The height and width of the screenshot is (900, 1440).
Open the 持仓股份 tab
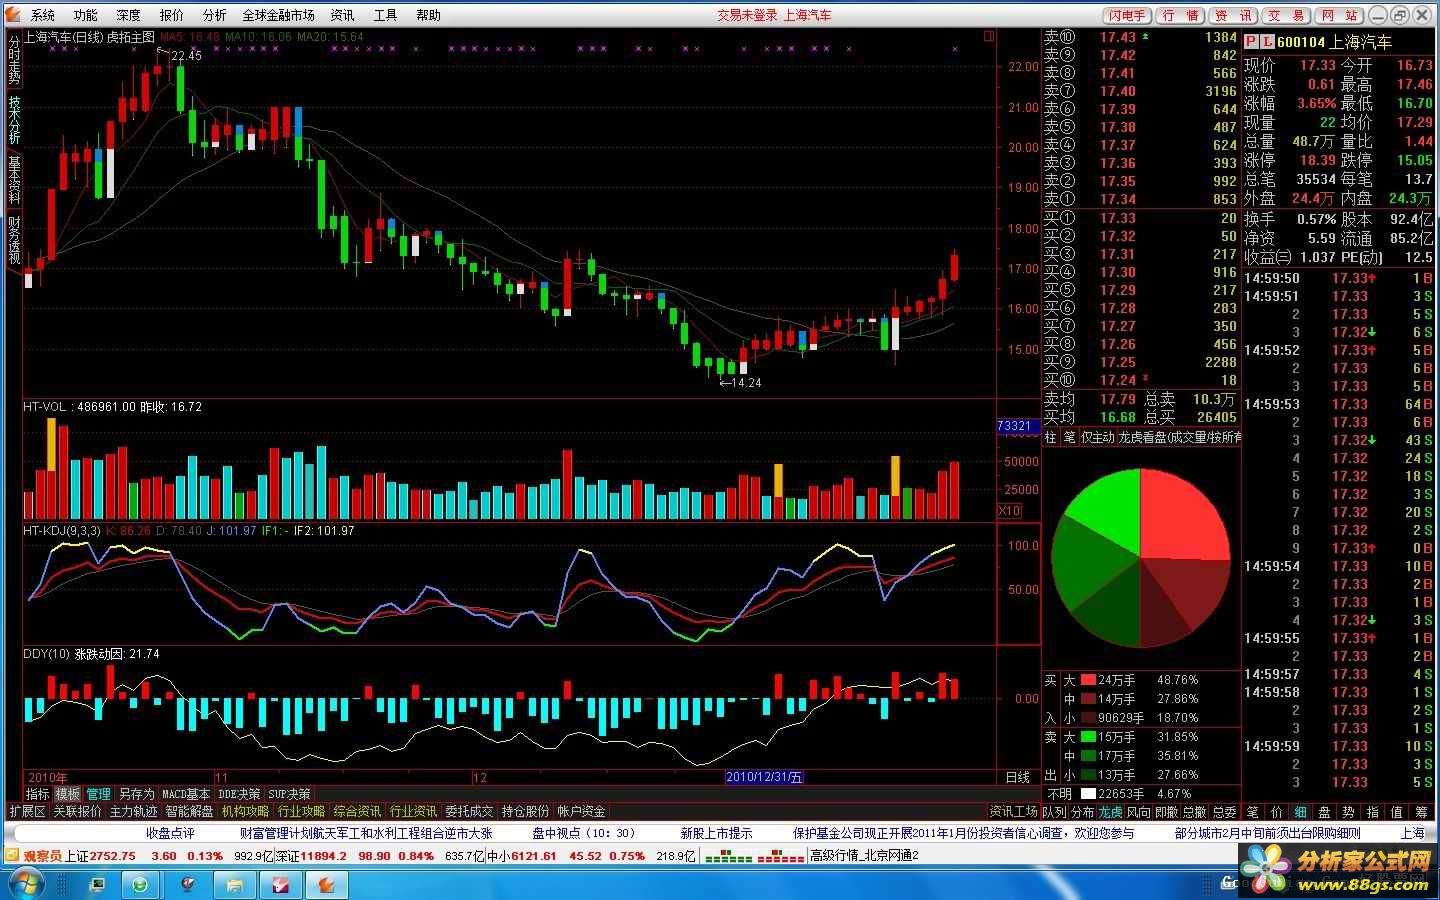click(x=525, y=811)
